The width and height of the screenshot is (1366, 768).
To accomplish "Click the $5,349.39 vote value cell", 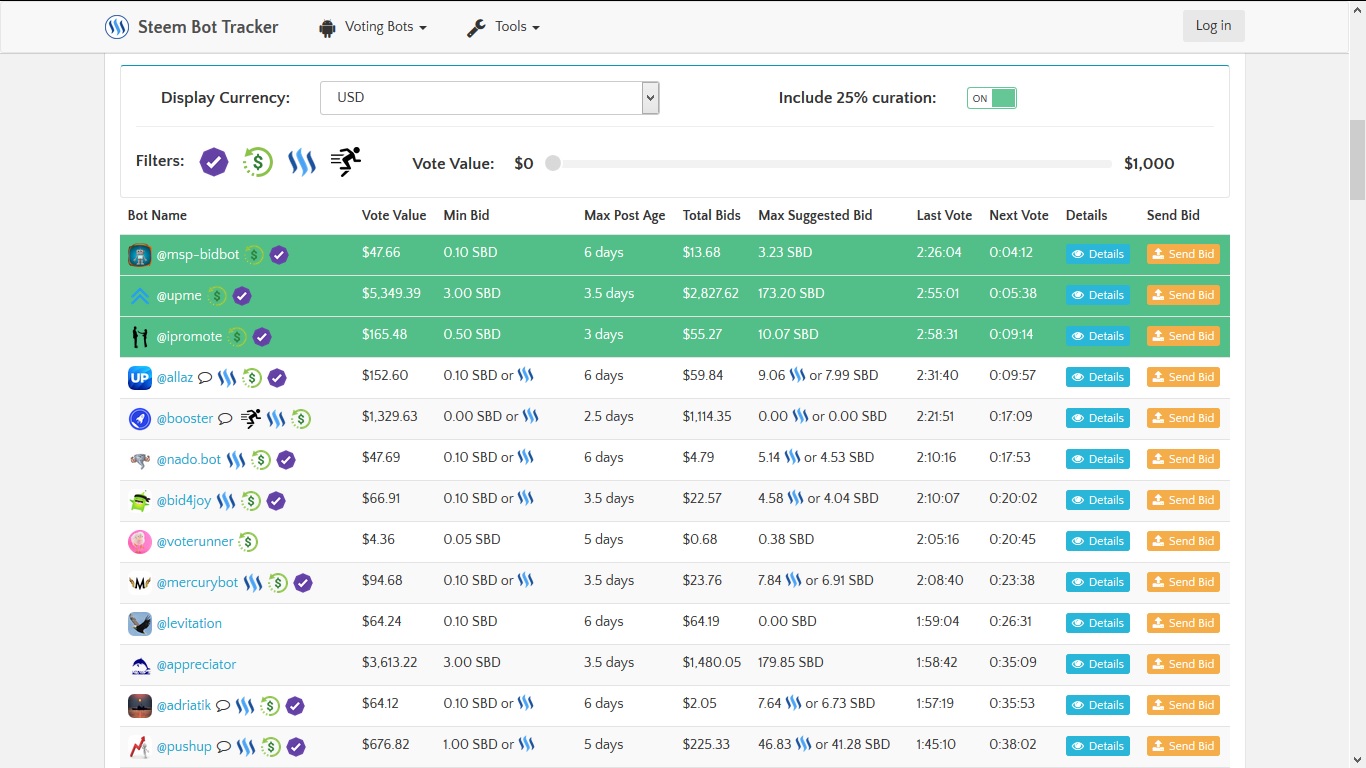I will (391, 293).
